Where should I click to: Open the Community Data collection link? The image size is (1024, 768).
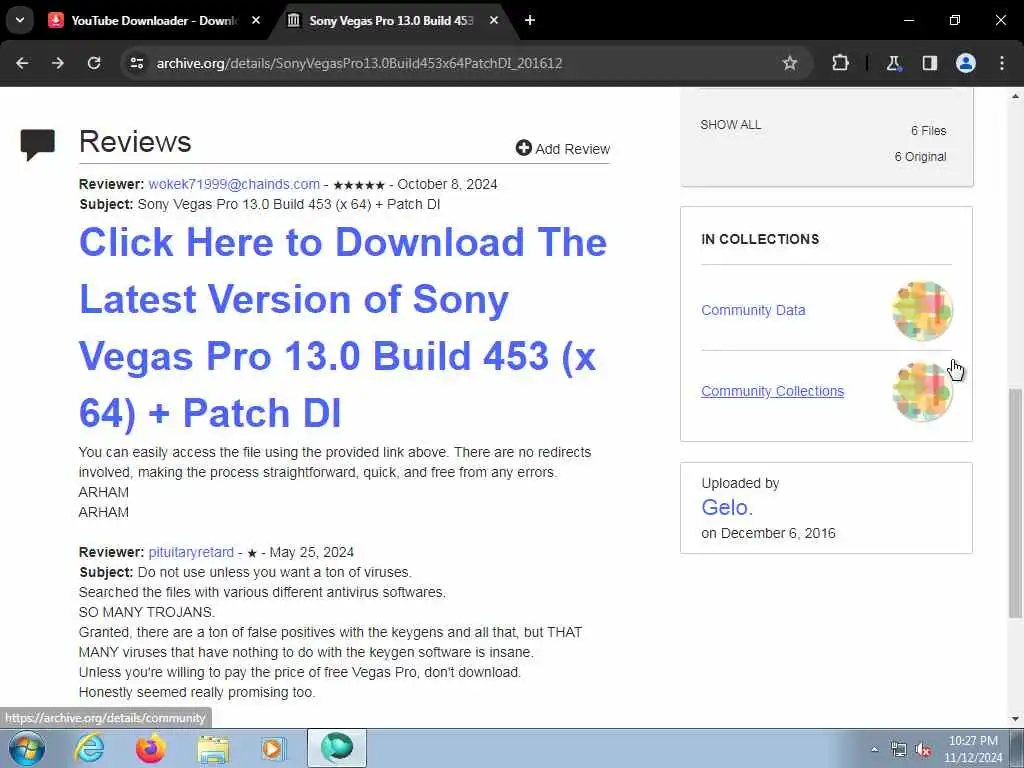pyautogui.click(x=753, y=310)
